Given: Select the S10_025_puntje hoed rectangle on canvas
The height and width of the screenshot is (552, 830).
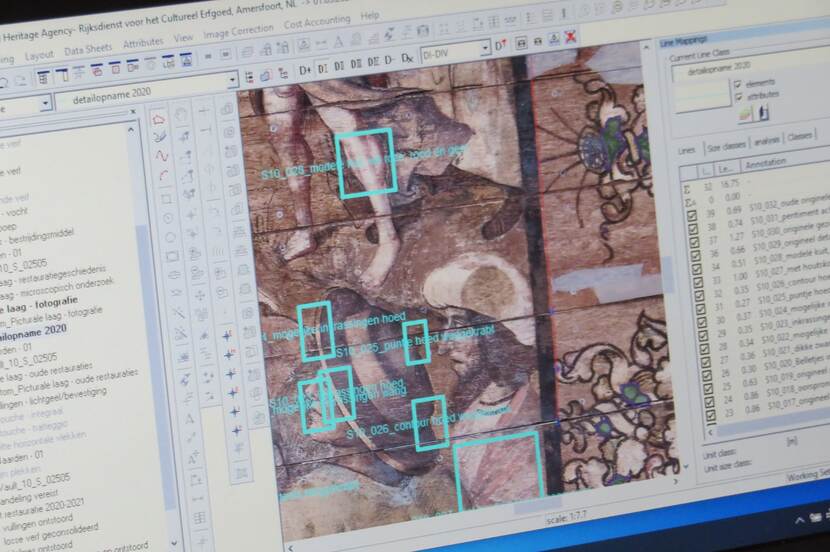Looking at the screenshot, I should coord(417,342).
